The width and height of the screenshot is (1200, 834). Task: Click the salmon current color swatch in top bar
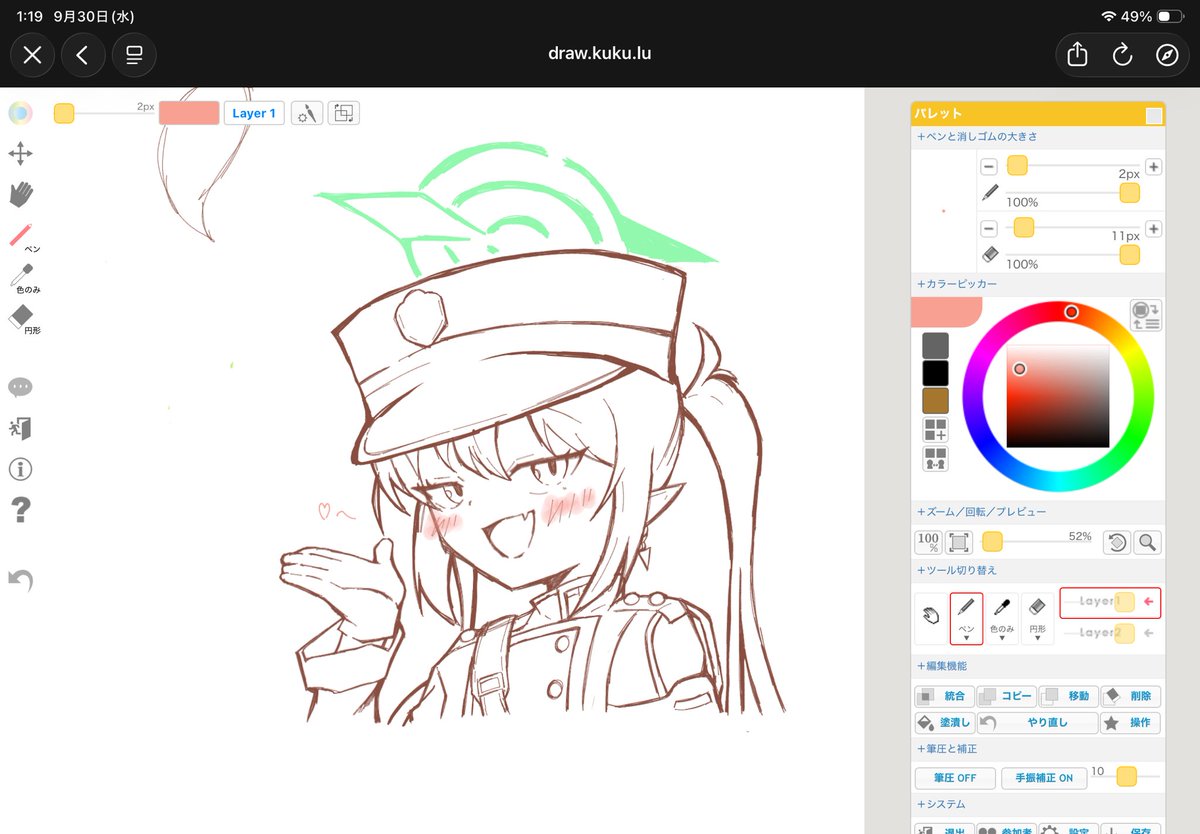tap(189, 113)
